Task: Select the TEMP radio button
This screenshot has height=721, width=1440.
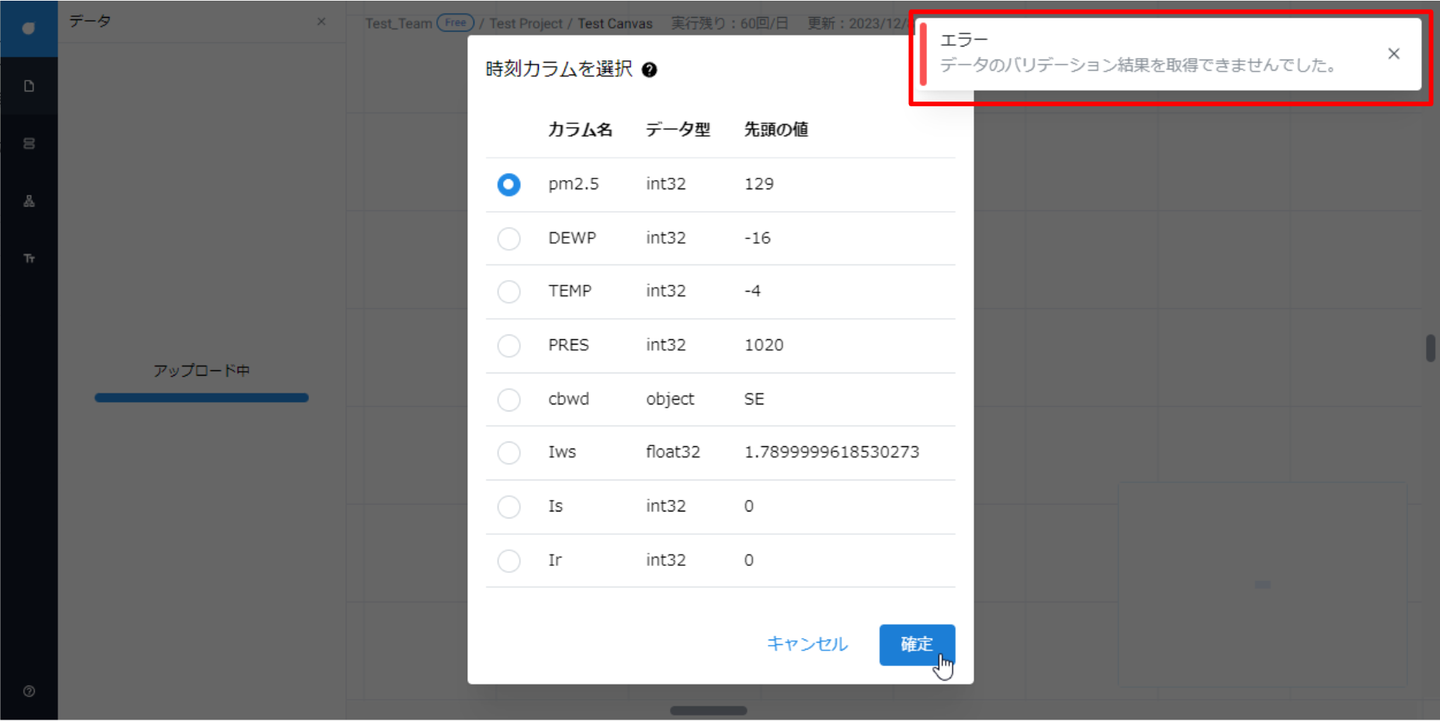Action: click(509, 291)
